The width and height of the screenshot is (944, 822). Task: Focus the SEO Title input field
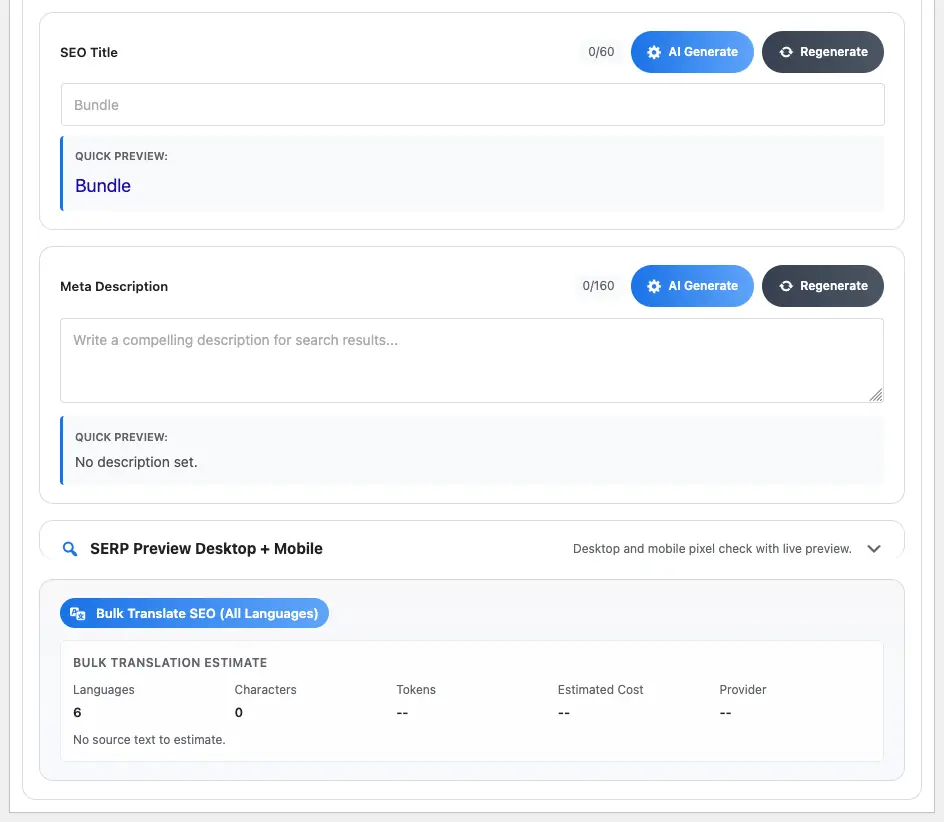pos(473,105)
